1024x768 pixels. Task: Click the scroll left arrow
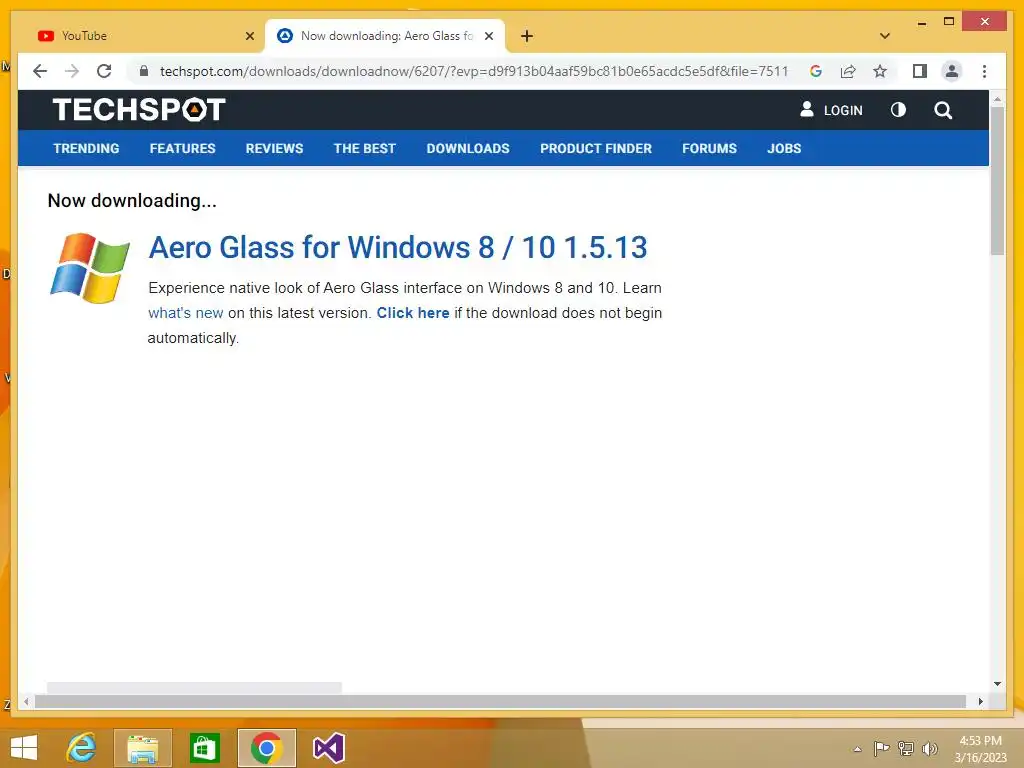[26, 701]
